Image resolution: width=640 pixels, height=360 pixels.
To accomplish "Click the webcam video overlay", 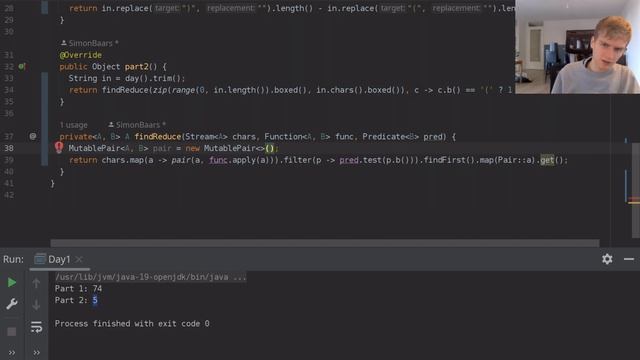I will coord(577,47).
